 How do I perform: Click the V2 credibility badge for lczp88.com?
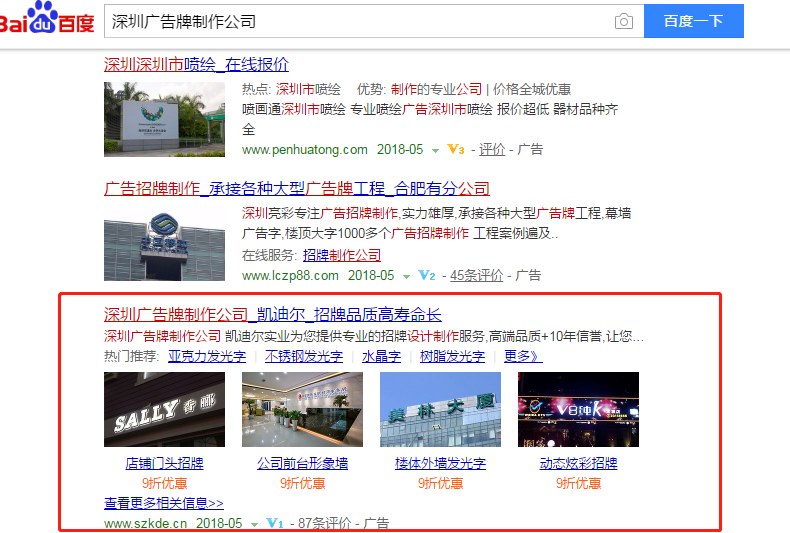point(427,275)
